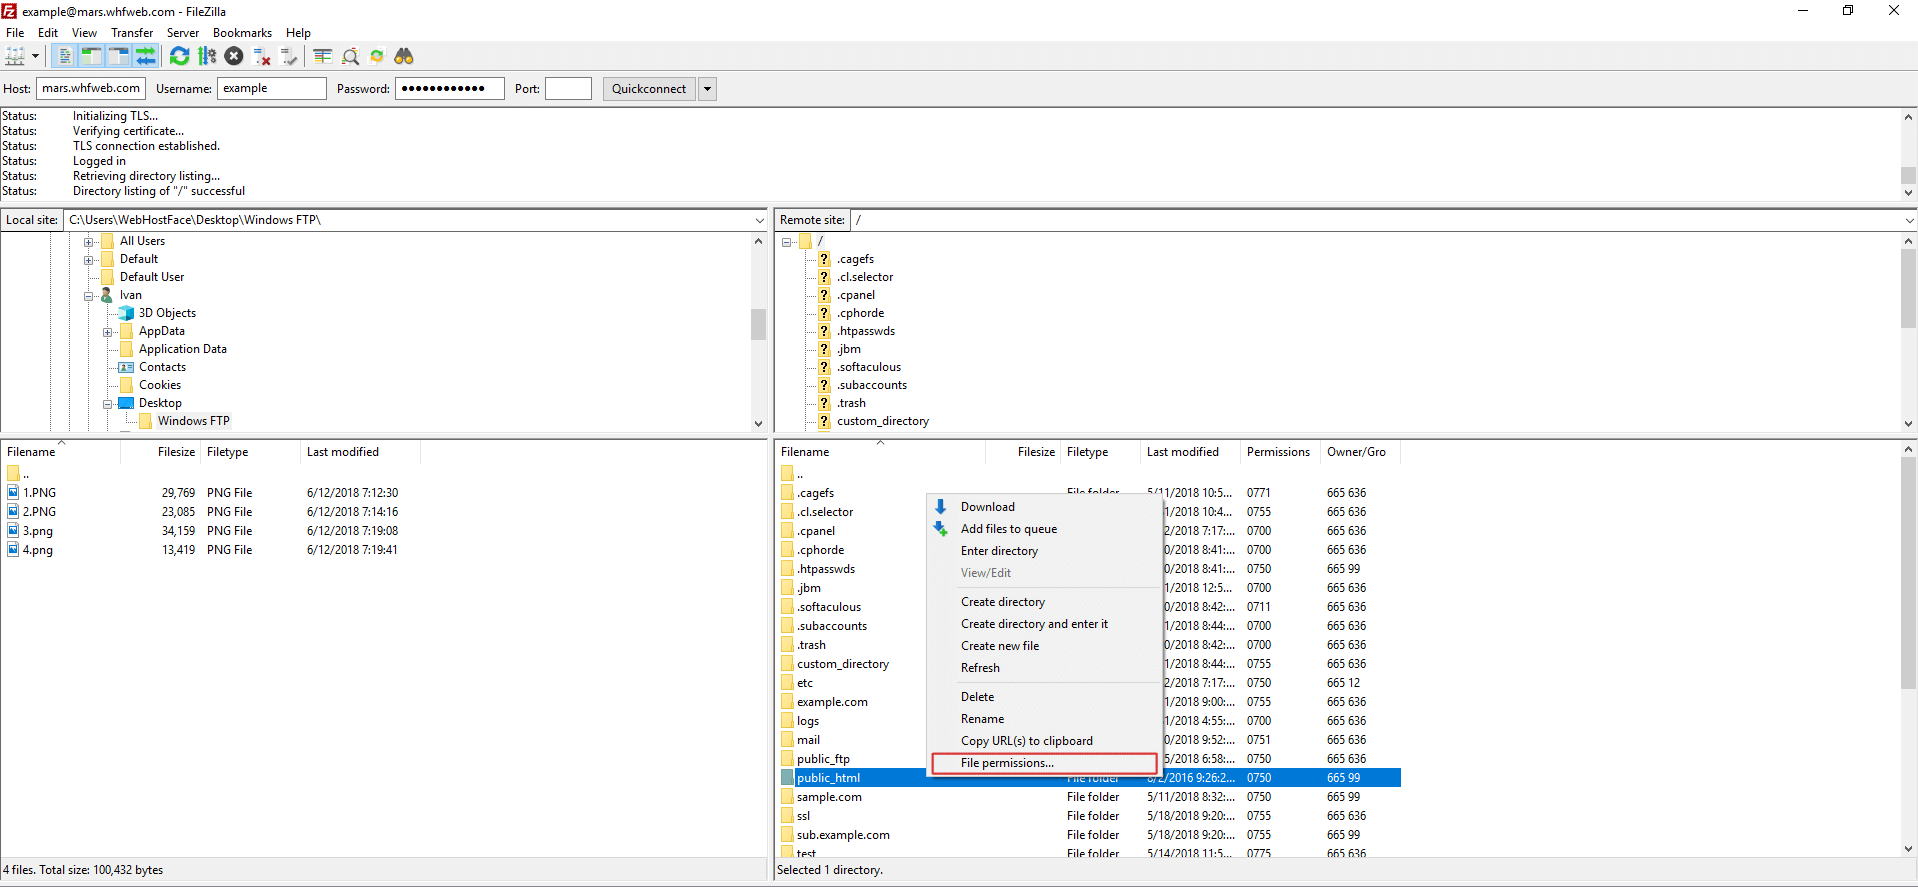Expand the Default folder tree node
Image resolution: width=1918 pixels, height=888 pixels.
point(89,259)
